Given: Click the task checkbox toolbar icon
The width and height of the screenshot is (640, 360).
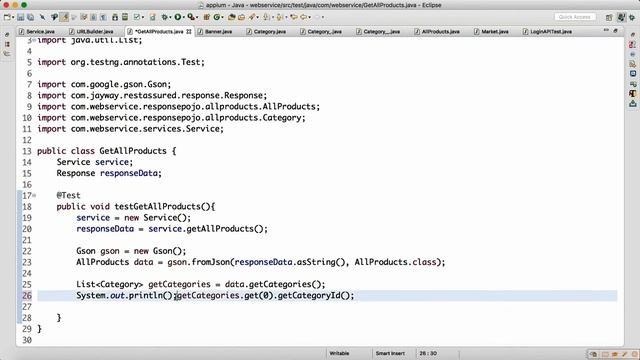Looking at the screenshot, I should pos(137,17).
